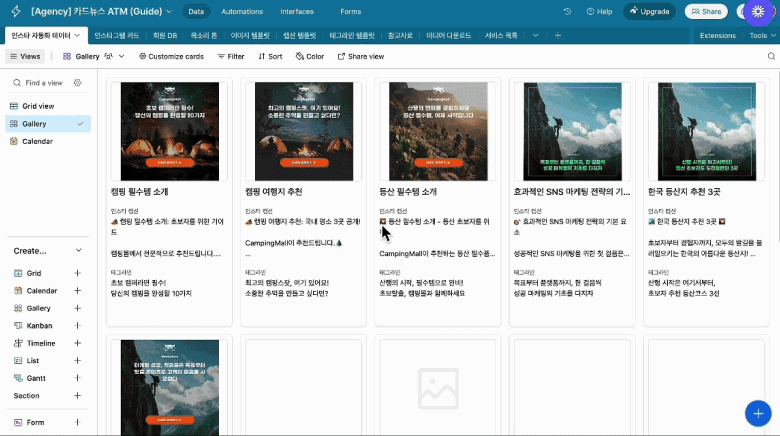Add a new Form view
780x436 pixels.
(x=77, y=422)
